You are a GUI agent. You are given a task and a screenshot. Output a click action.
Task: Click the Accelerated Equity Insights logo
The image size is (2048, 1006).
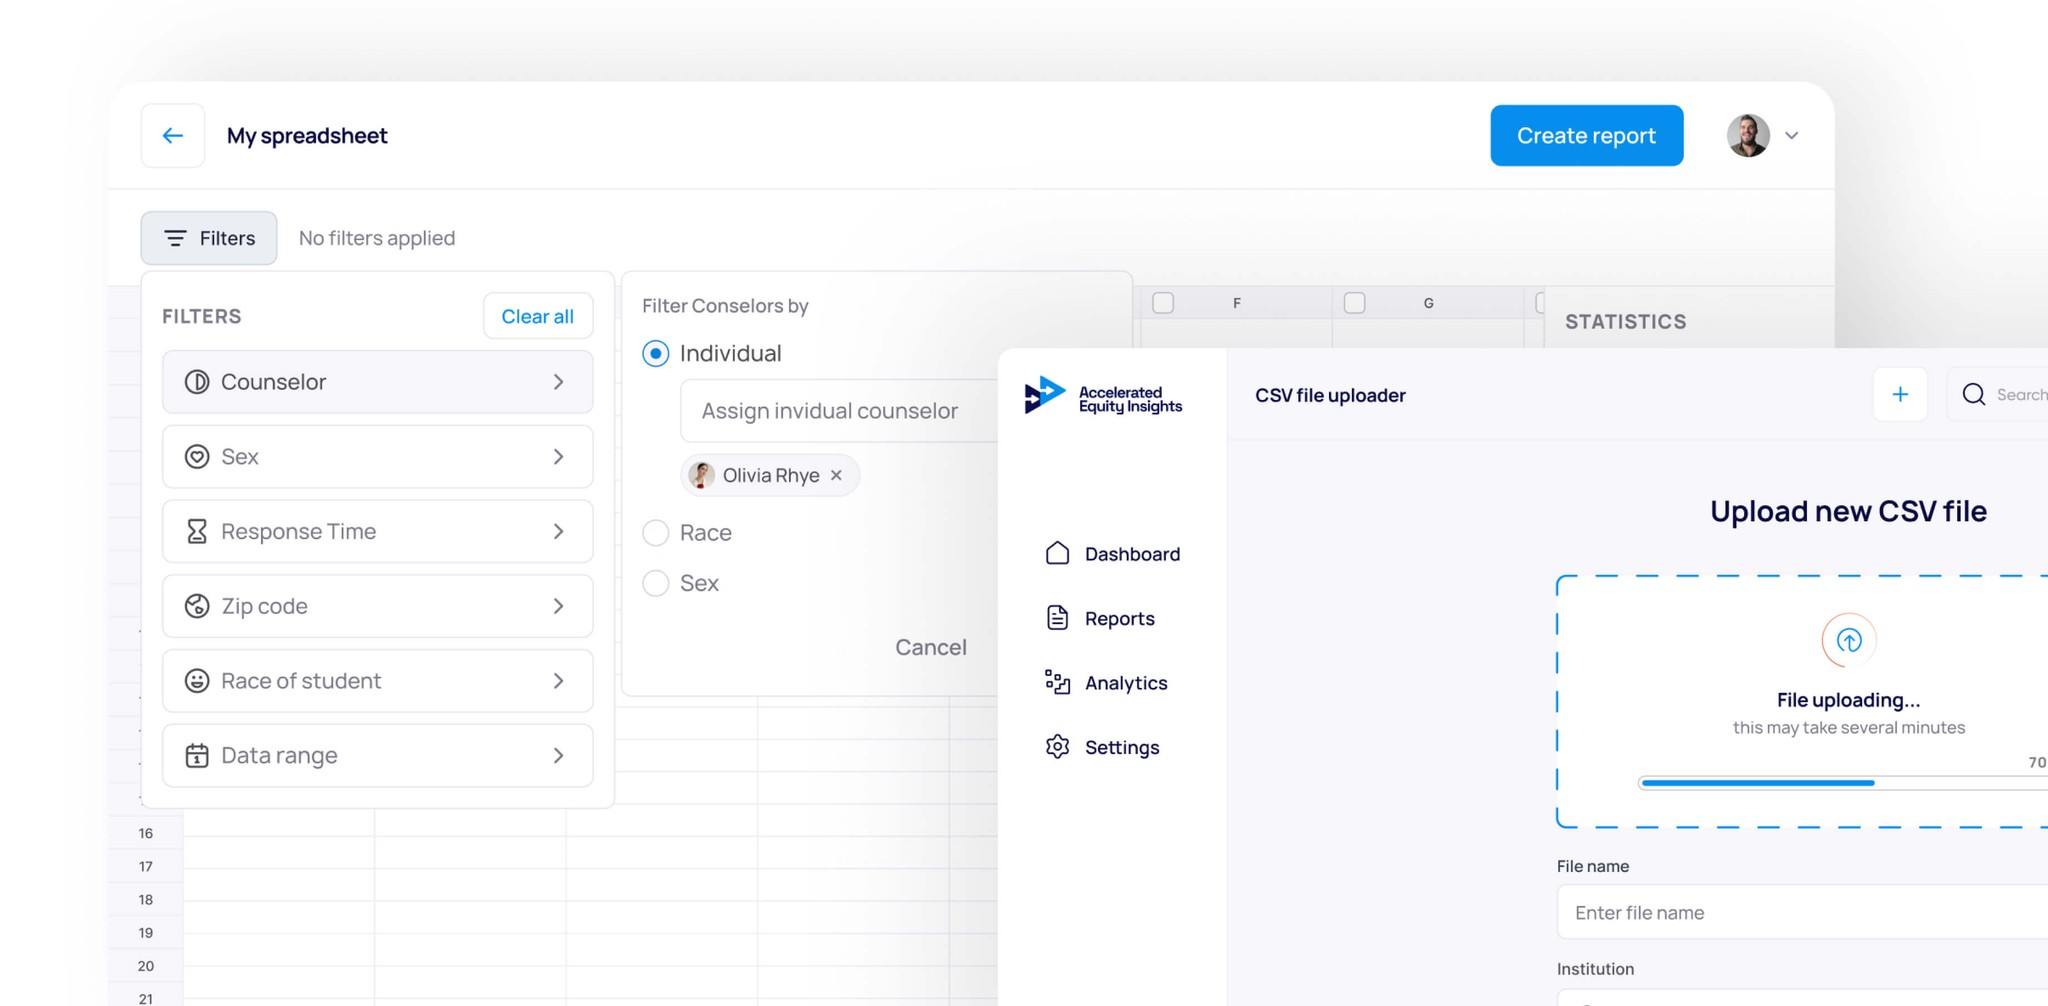[1103, 397]
